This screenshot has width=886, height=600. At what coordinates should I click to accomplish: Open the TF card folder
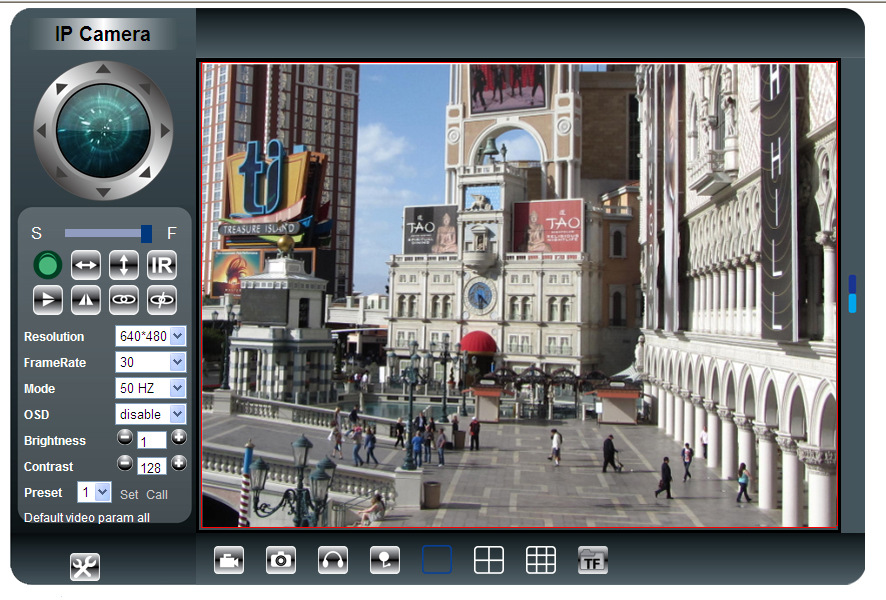(593, 561)
